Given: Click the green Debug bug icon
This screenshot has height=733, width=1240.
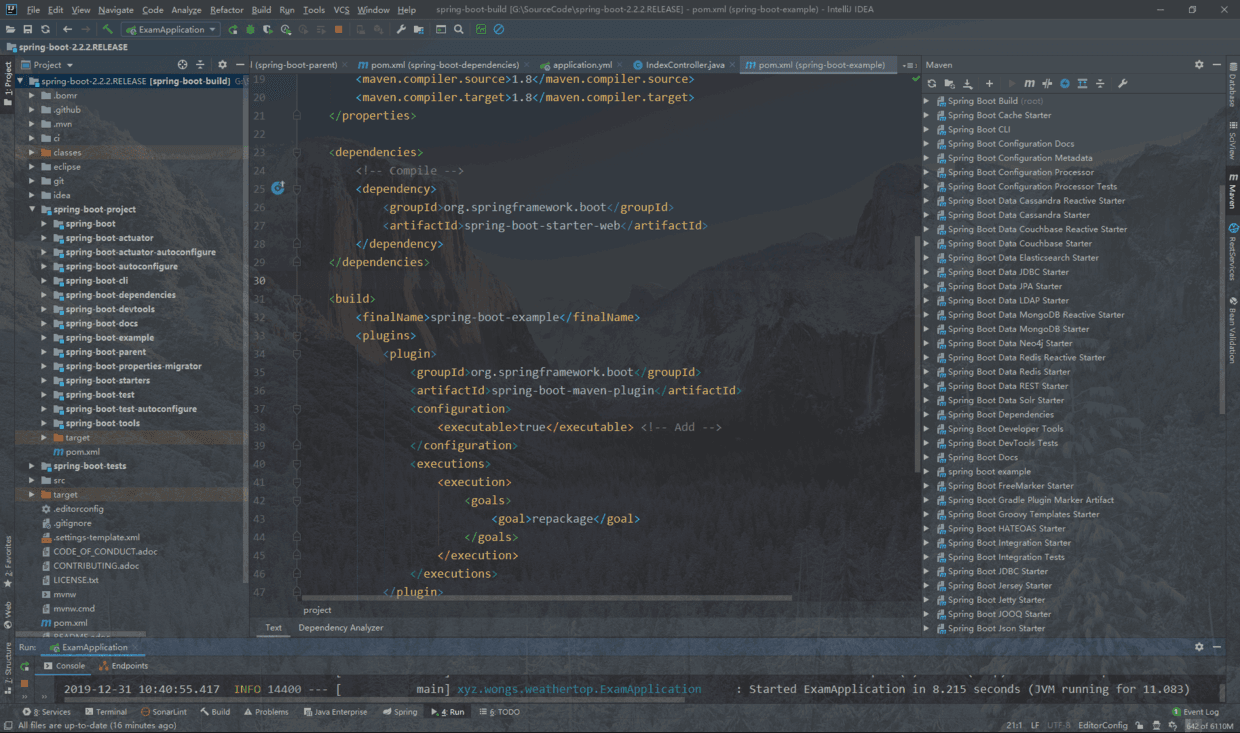Looking at the screenshot, I should pos(251,29).
